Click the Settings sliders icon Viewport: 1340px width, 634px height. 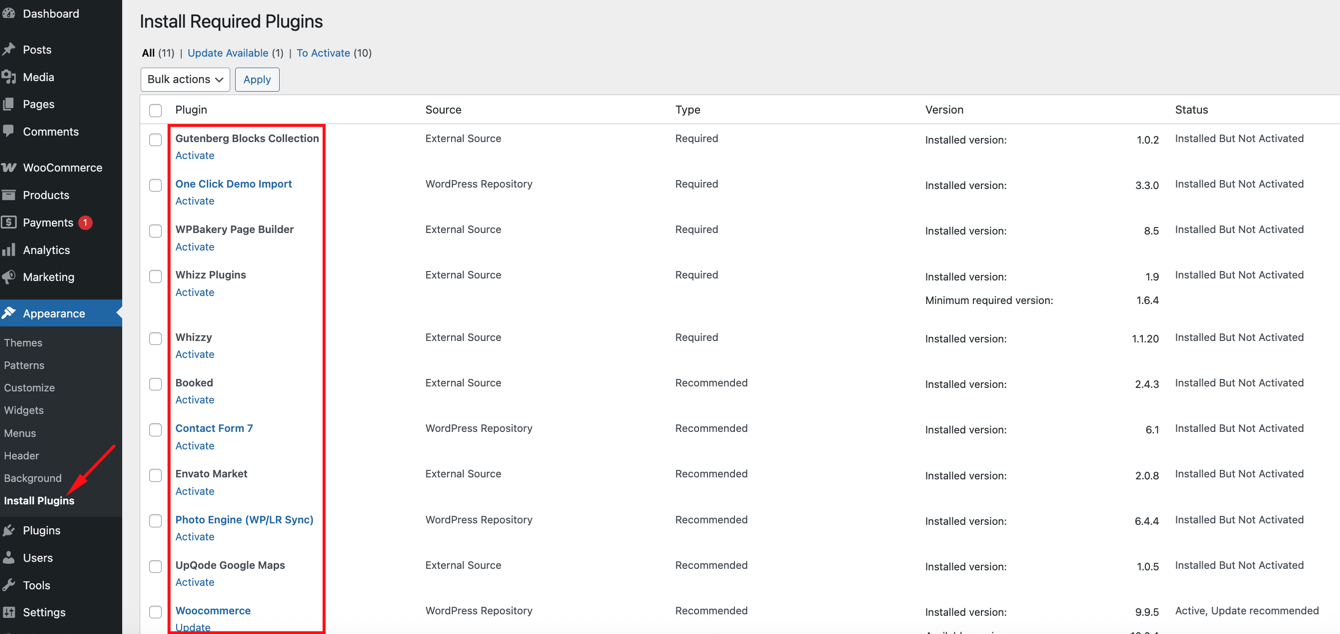[9, 612]
